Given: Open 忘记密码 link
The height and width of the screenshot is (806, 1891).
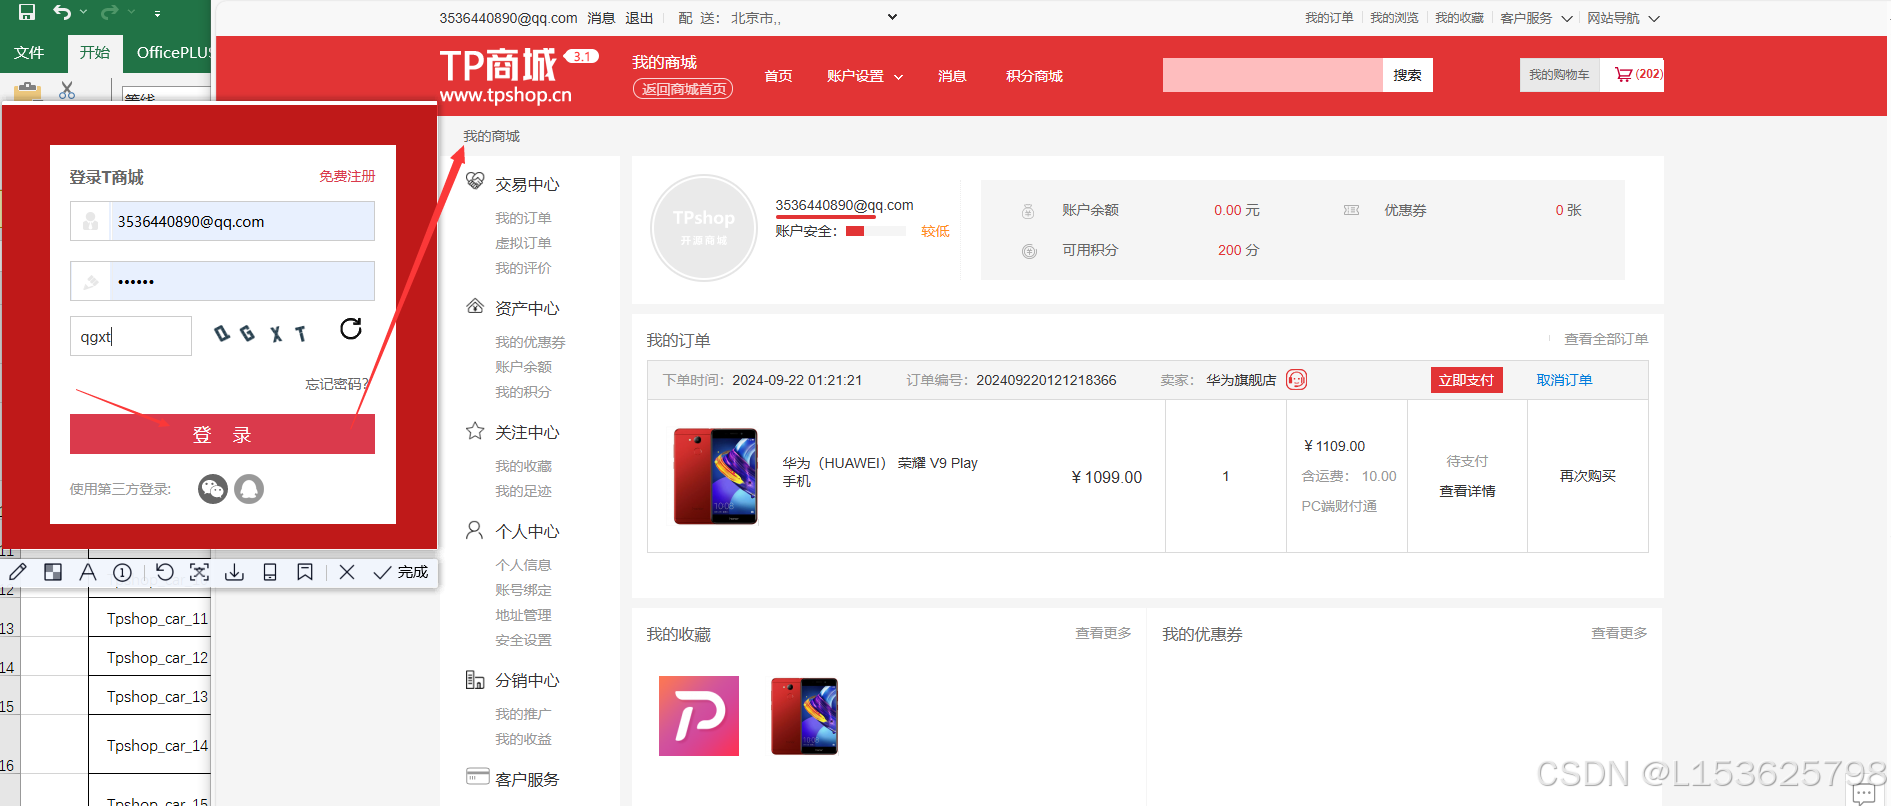Looking at the screenshot, I should [337, 384].
